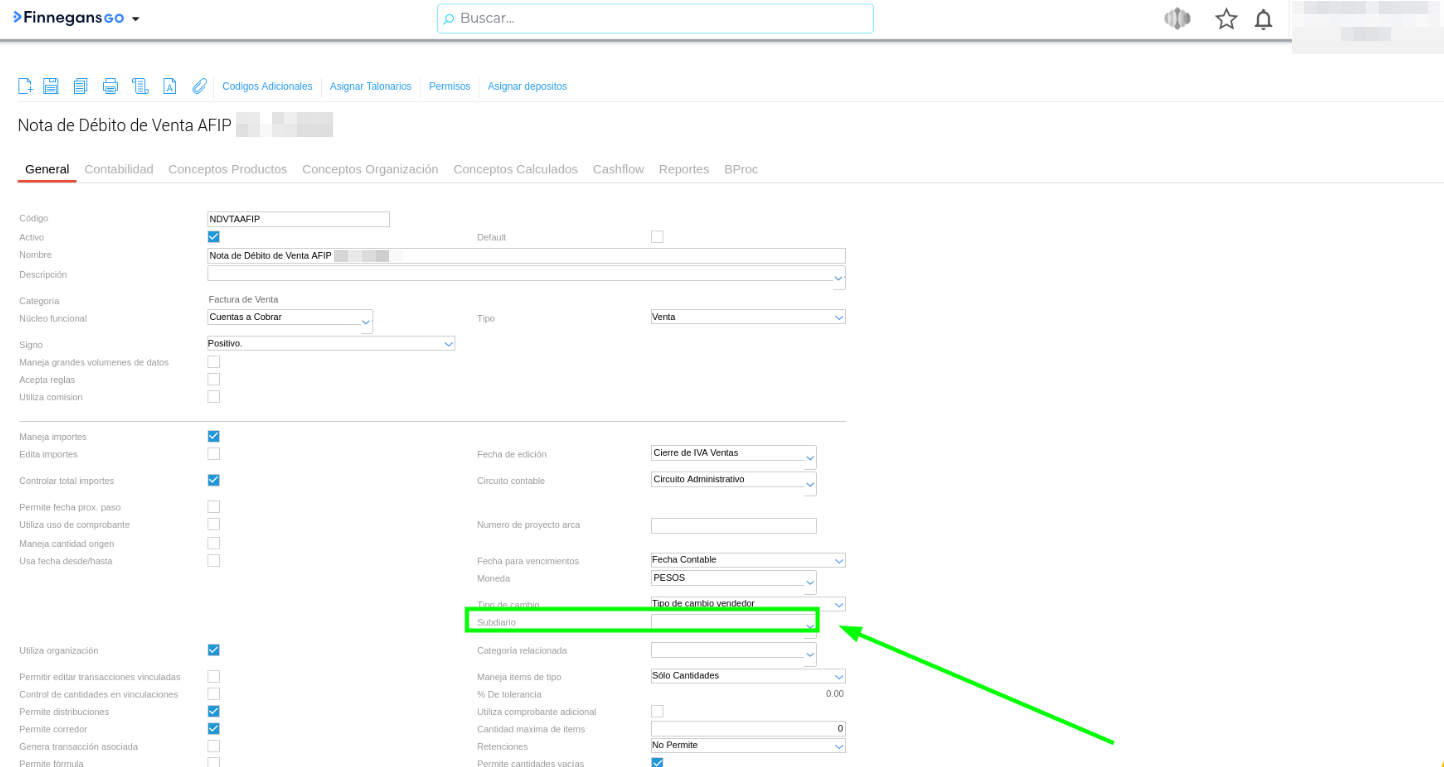This screenshot has width=1444, height=767.
Task: Open the Signo dropdown
Action: pos(330,344)
